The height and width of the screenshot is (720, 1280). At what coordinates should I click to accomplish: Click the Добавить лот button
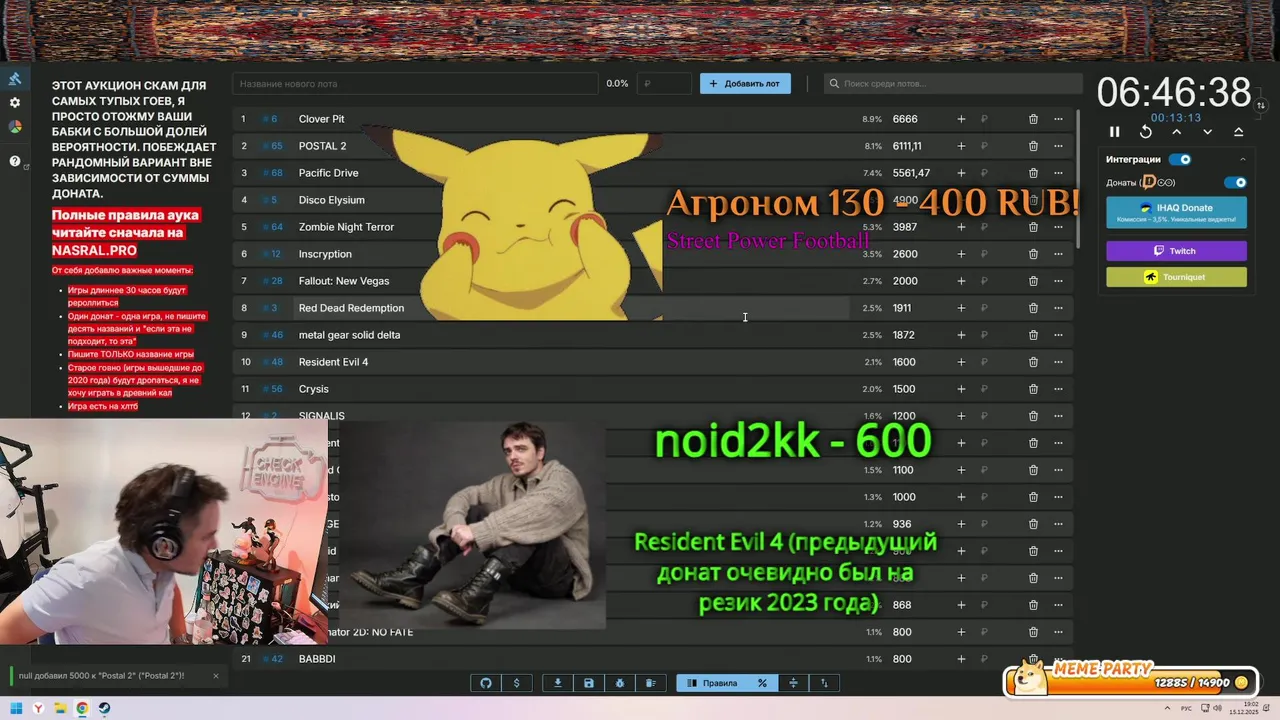[x=745, y=84]
